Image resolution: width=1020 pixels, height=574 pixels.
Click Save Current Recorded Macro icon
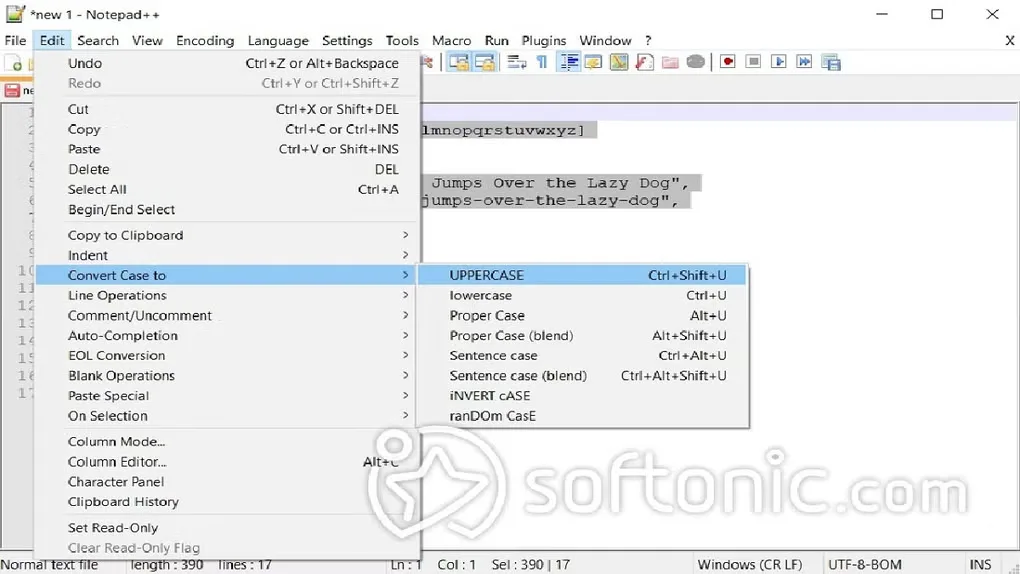(x=831, y=62)
